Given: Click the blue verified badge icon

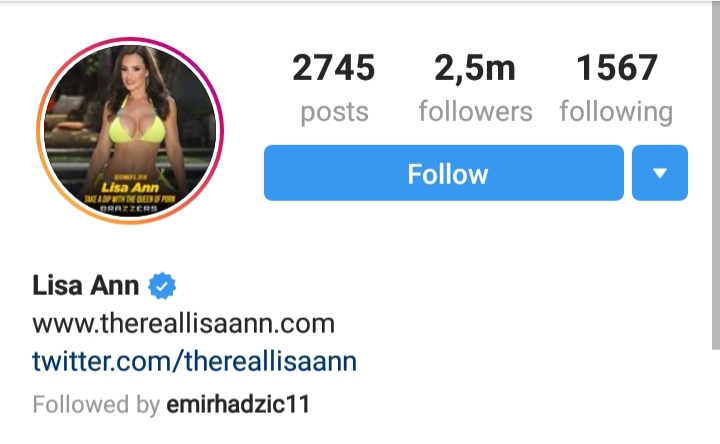Looking at the screenshot, I should coord(162,286).
